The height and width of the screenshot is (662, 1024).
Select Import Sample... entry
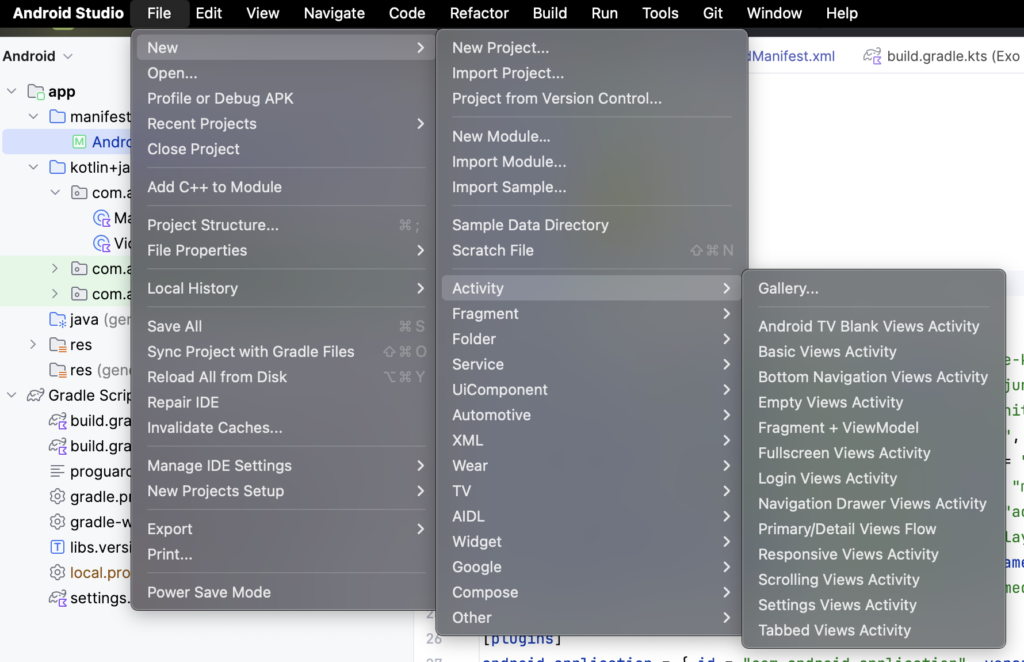(x=590, y=187)
